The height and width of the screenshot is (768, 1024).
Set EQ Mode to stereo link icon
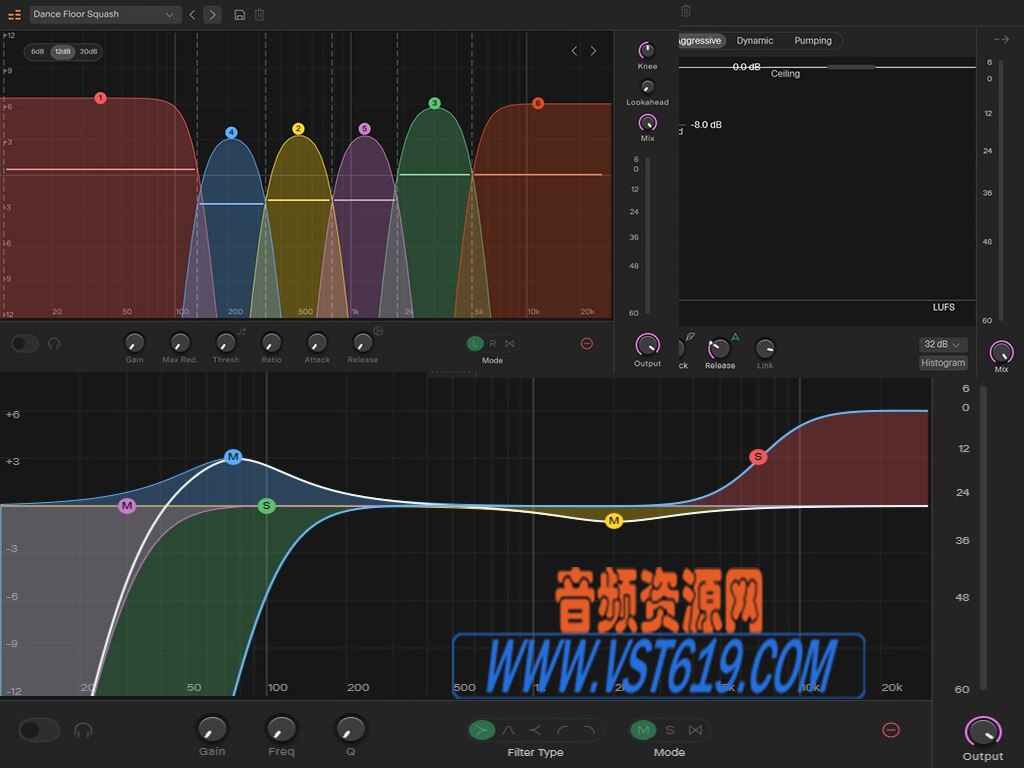pos(696,729)
